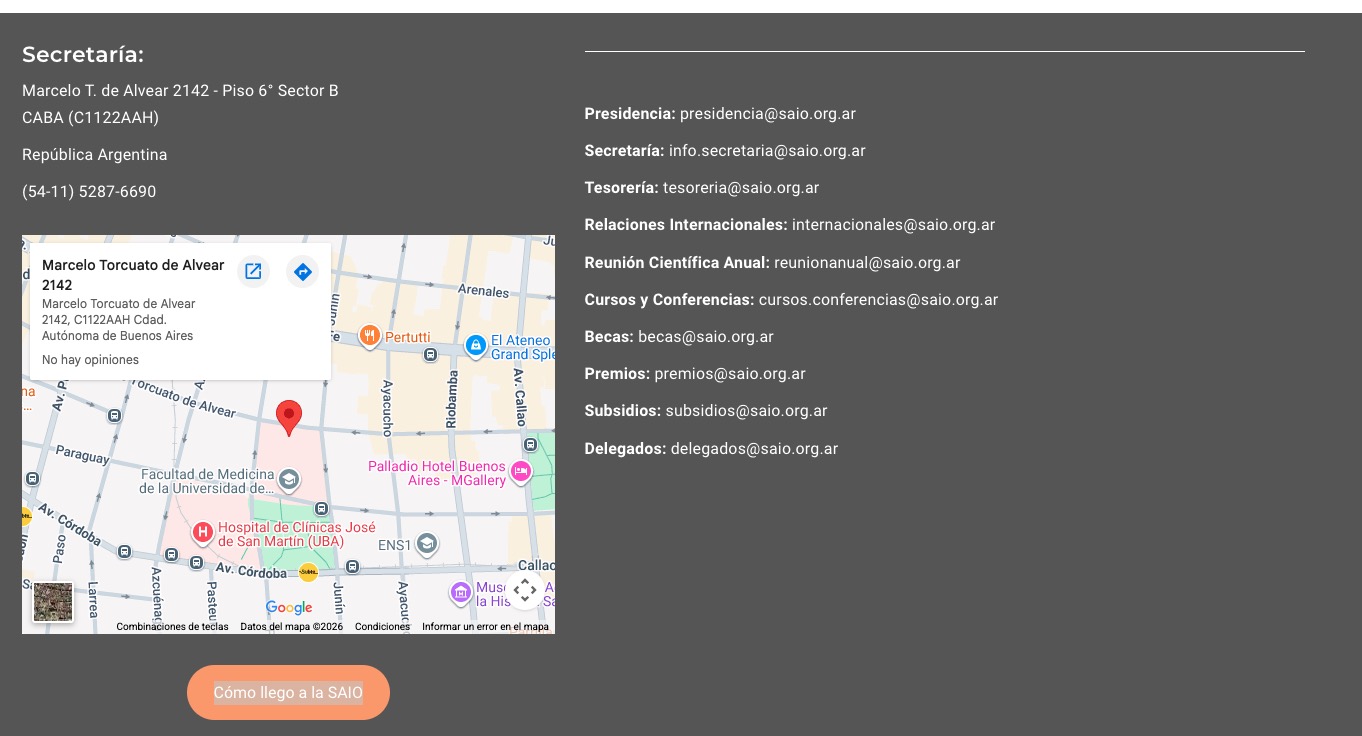The width and height of the screenshot is (1362, 736).
Task: Open Combinaciones de teclas shortcuts
Action: [x=172, y=627]
